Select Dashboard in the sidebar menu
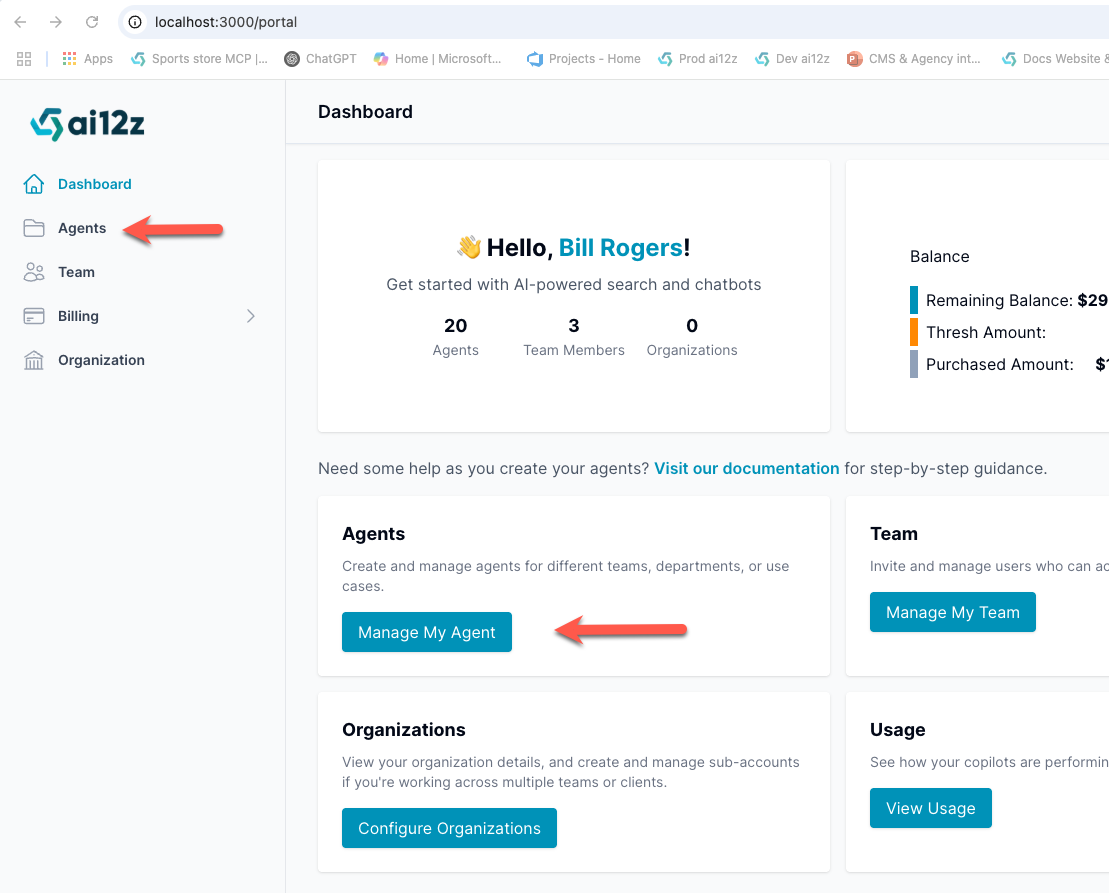1109x893 pixels. (x=95, y=184)
